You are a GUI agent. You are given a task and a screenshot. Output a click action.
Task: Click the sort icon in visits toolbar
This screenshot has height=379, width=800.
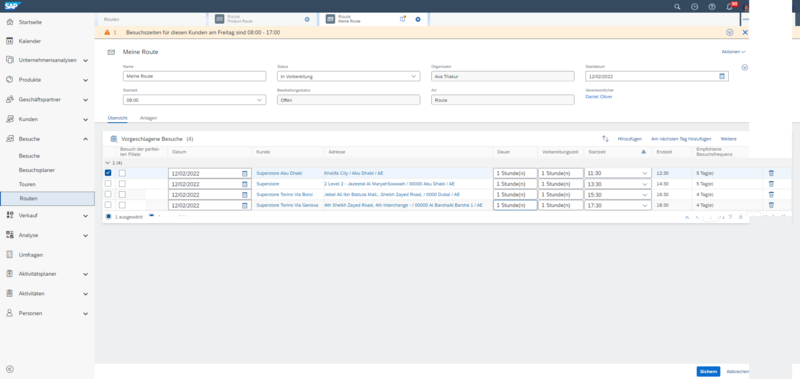coord(606,139)
